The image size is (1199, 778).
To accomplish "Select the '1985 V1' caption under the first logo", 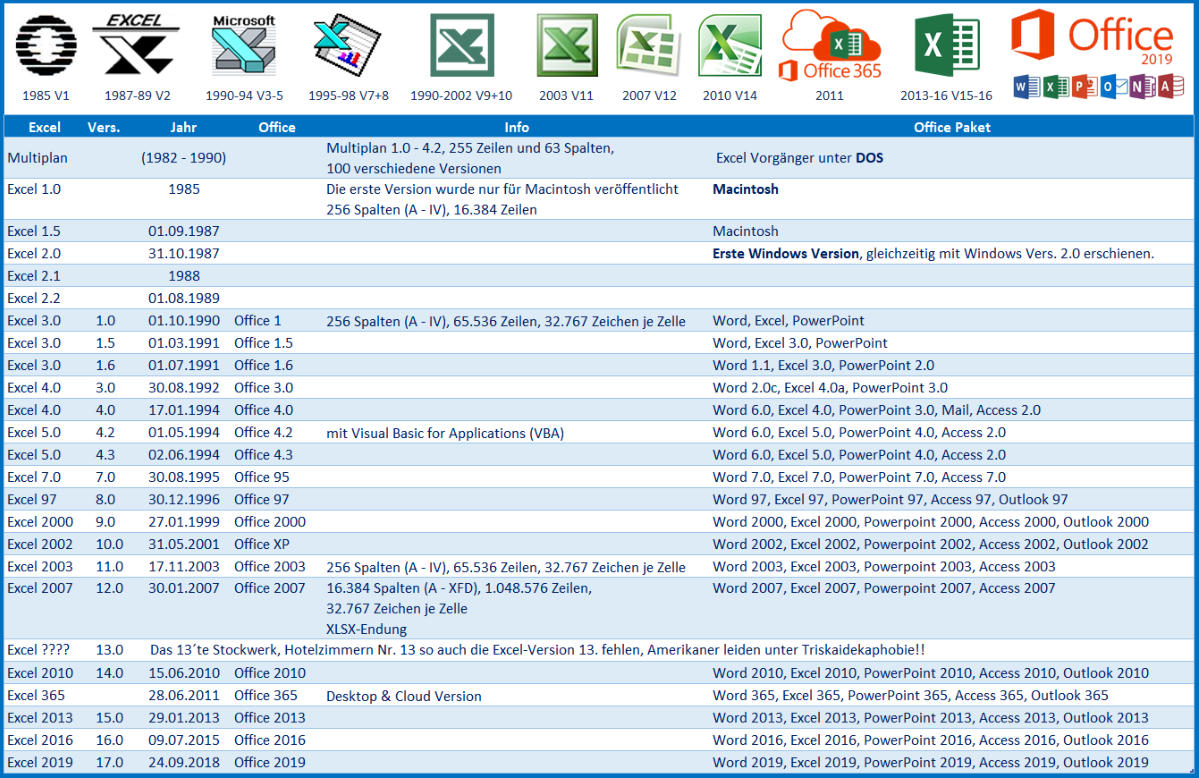I will [46, 96].
